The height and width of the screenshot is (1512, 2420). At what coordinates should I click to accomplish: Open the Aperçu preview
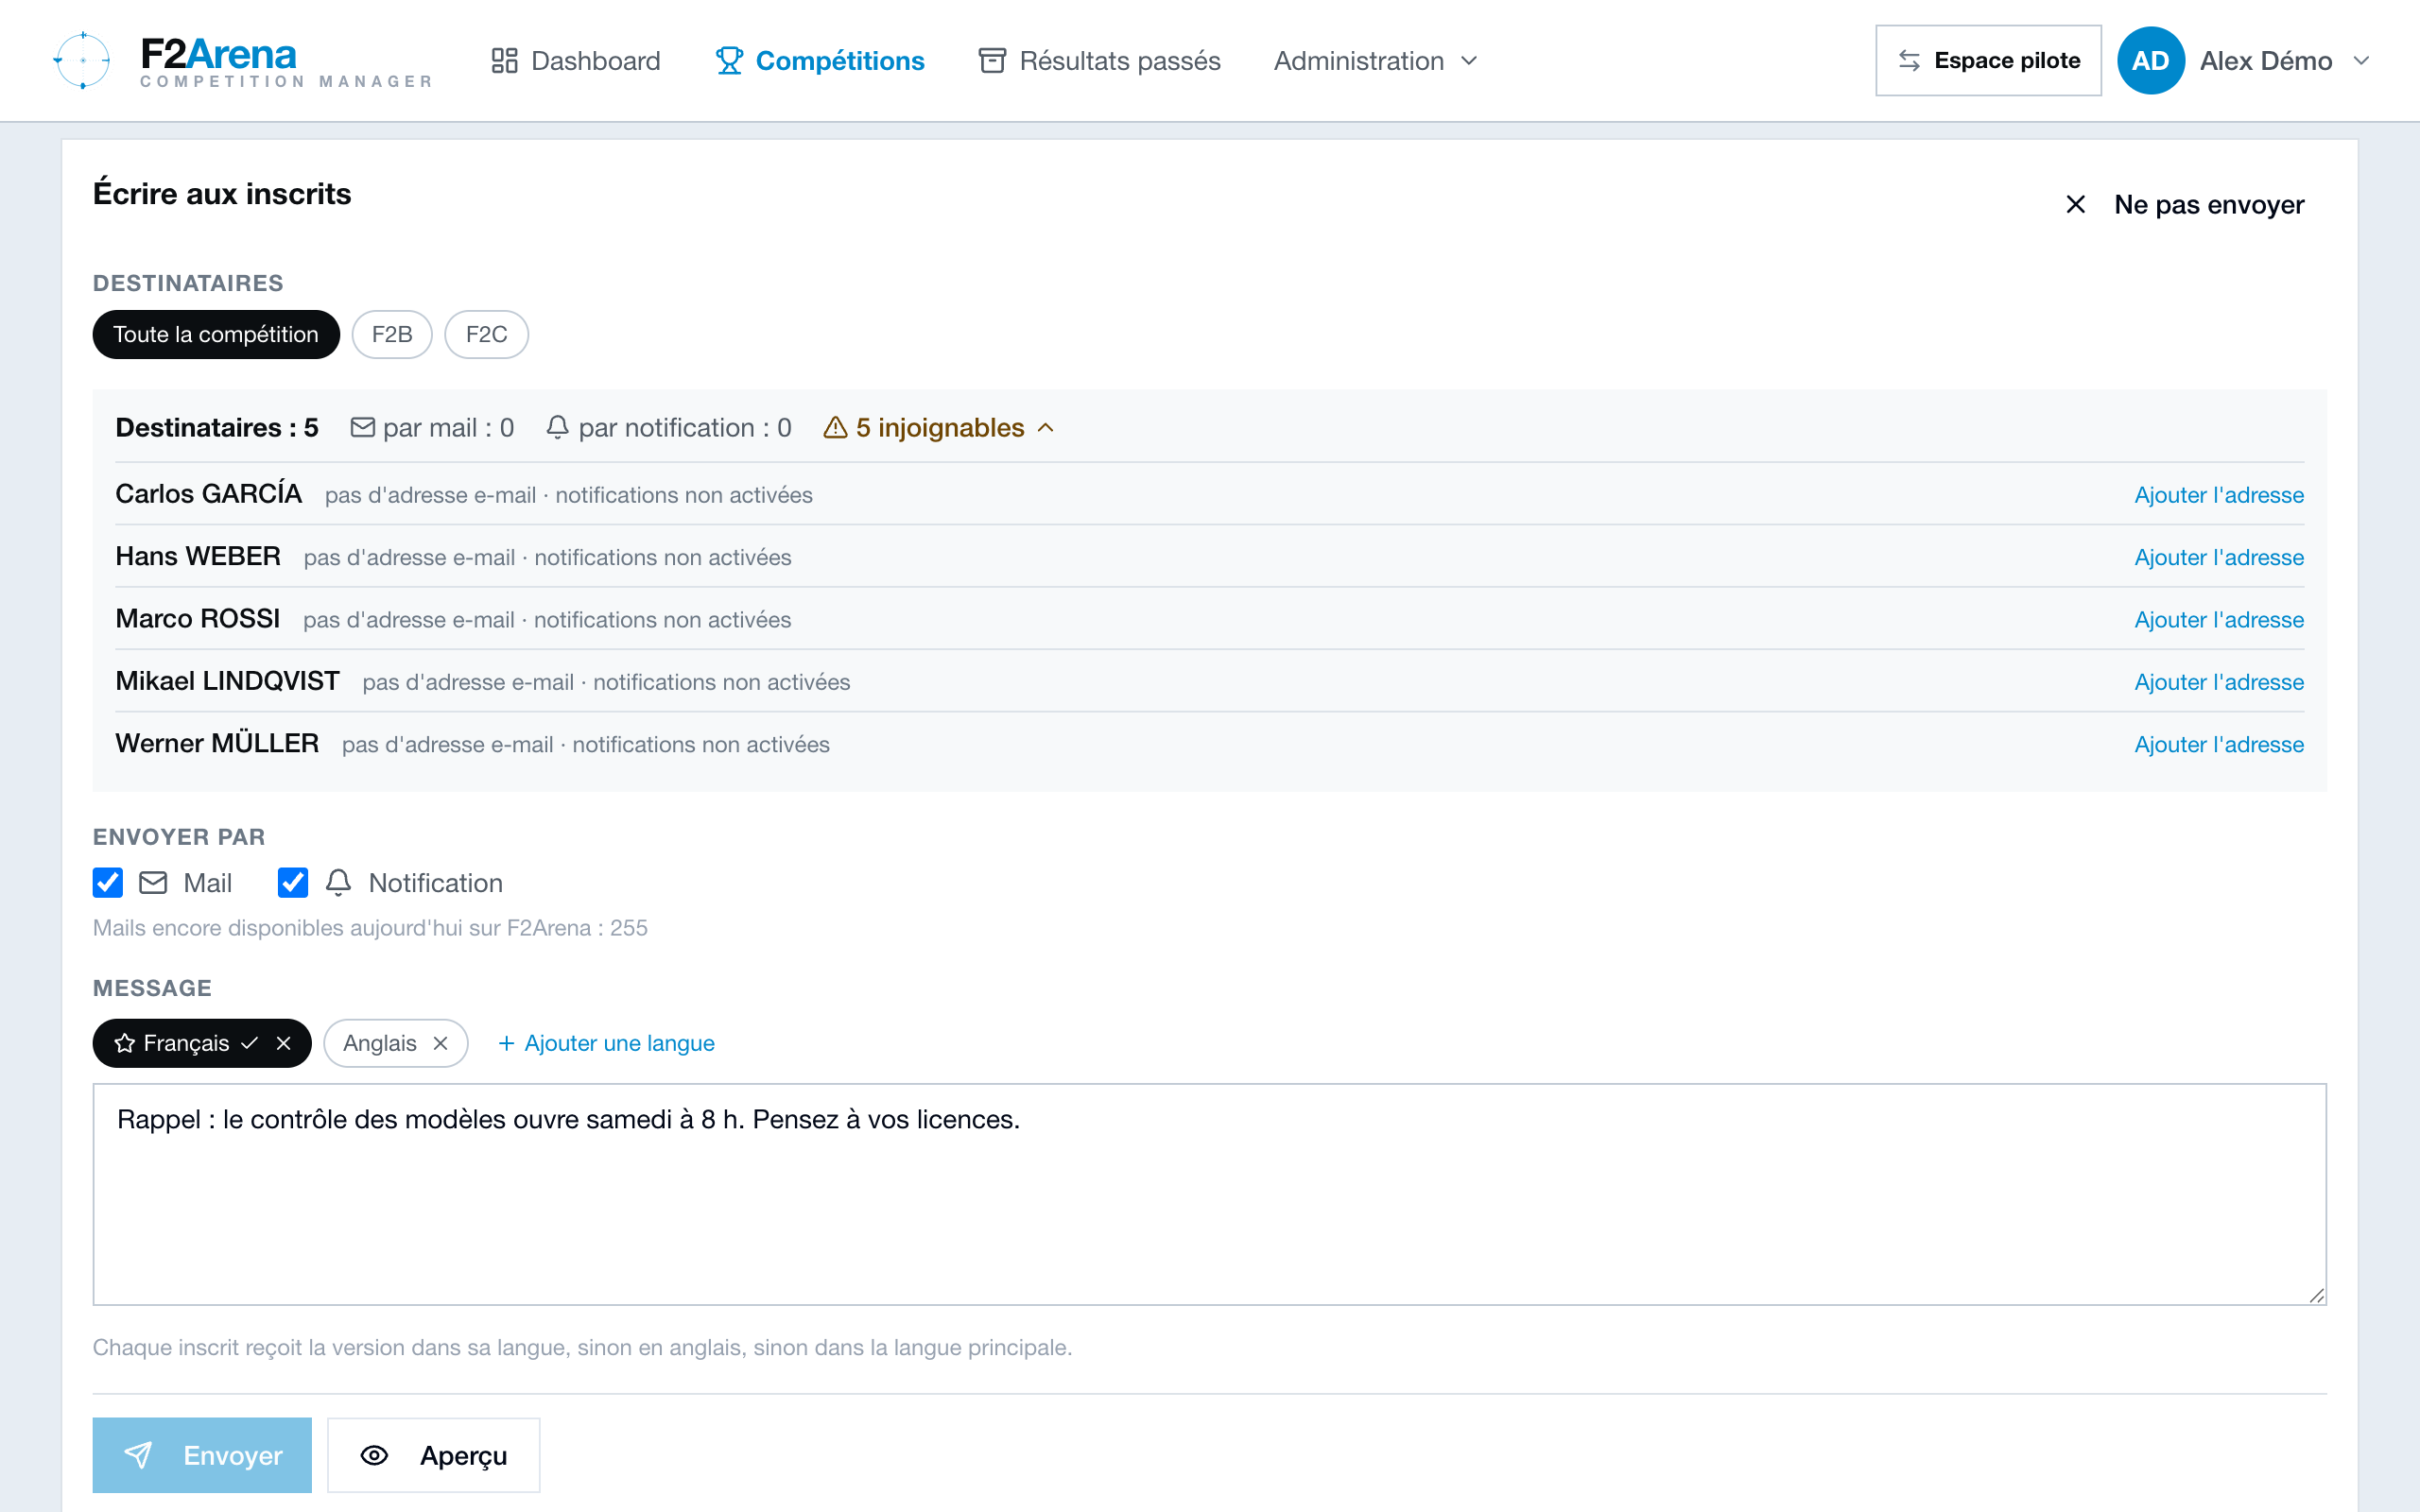coord(434,1455)
